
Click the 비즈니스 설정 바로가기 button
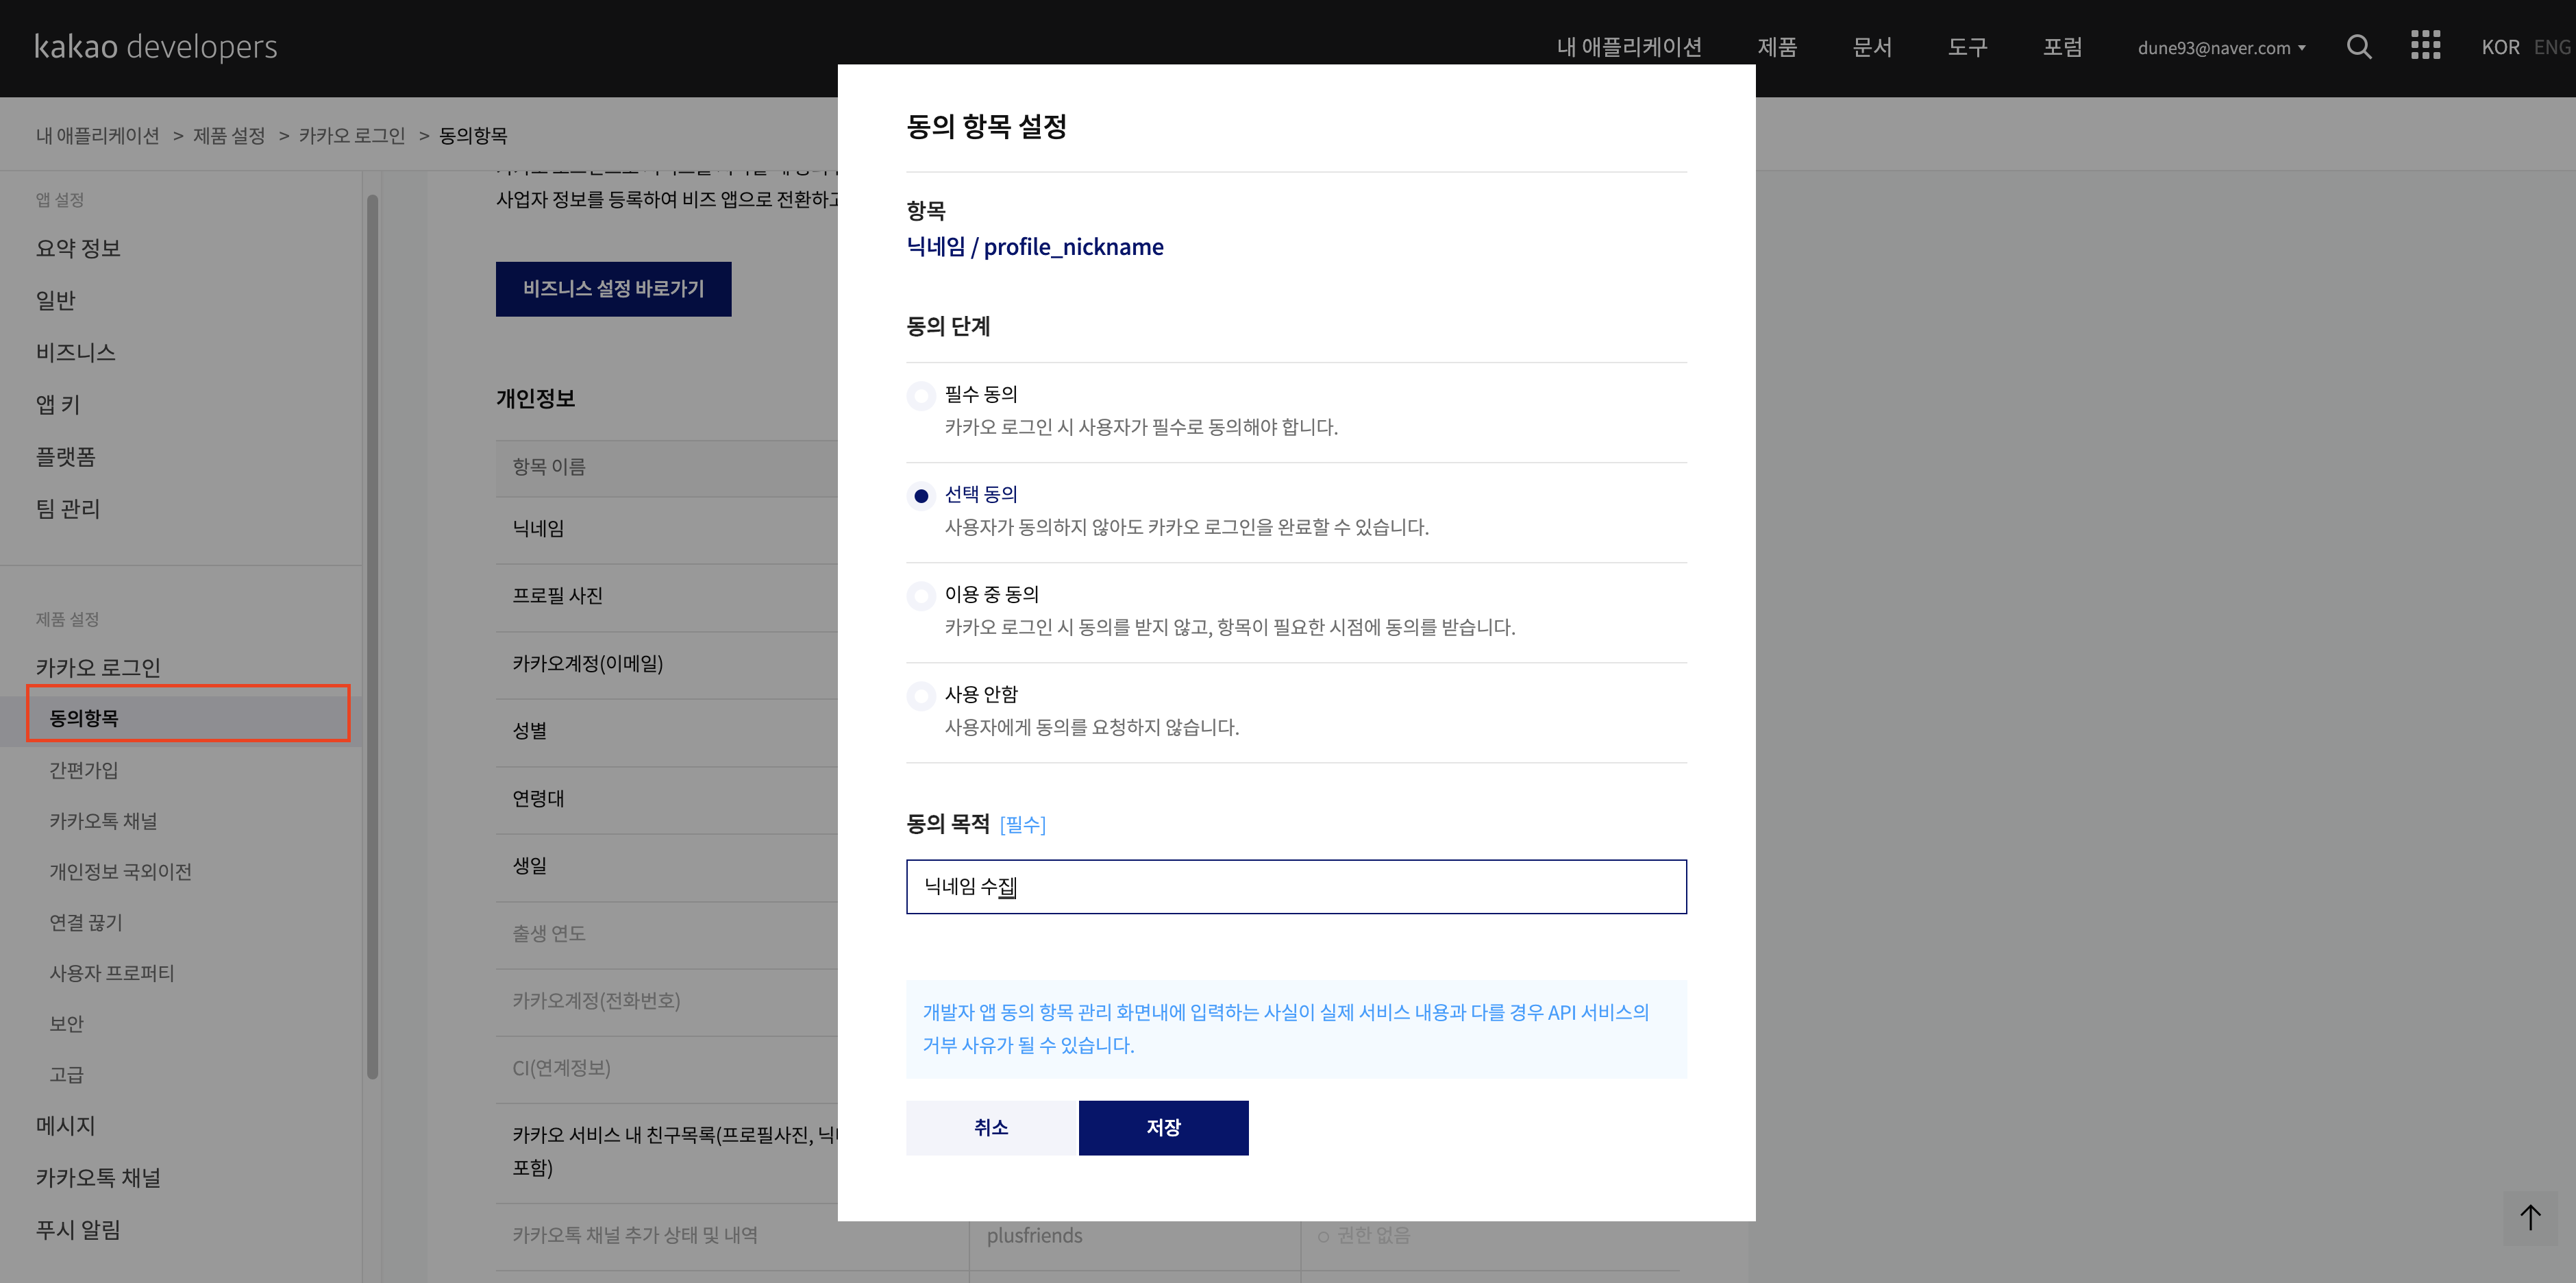click(x=613, y=289)
